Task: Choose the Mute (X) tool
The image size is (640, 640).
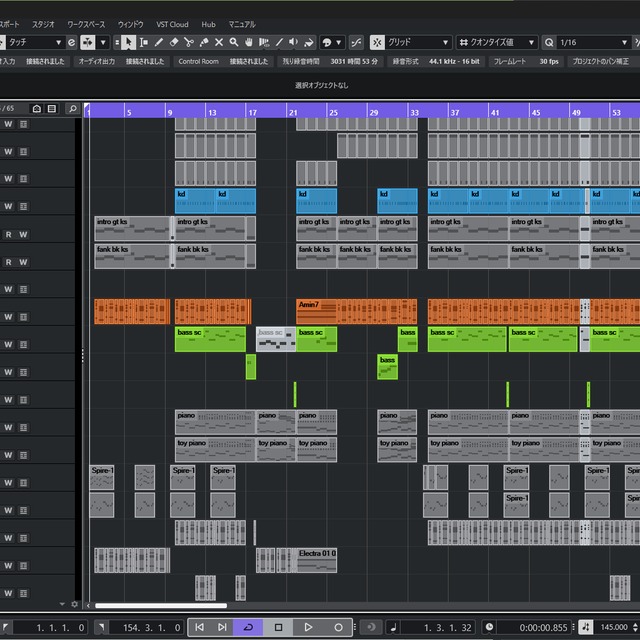Action: click(x=219, y=42)
